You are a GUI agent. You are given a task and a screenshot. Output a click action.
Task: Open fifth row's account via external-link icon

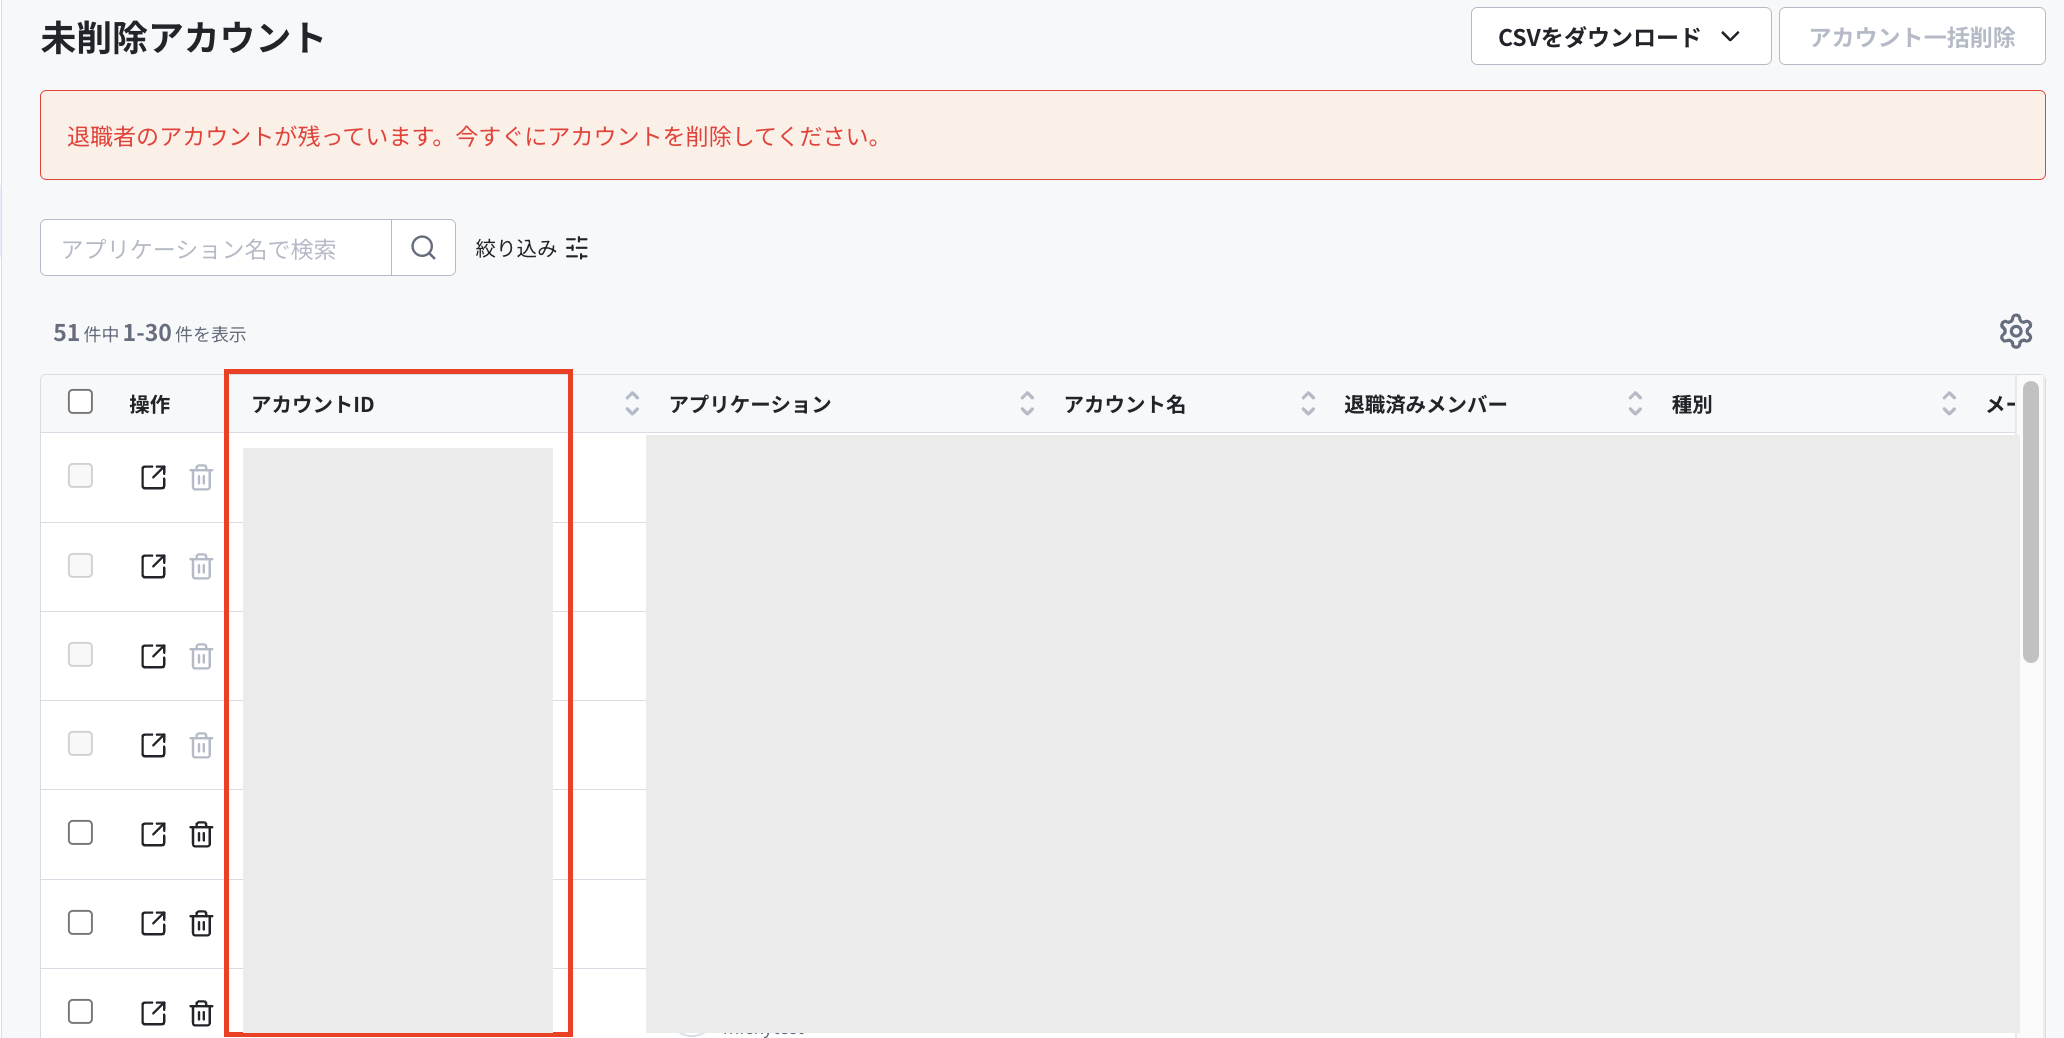[154, 834]
